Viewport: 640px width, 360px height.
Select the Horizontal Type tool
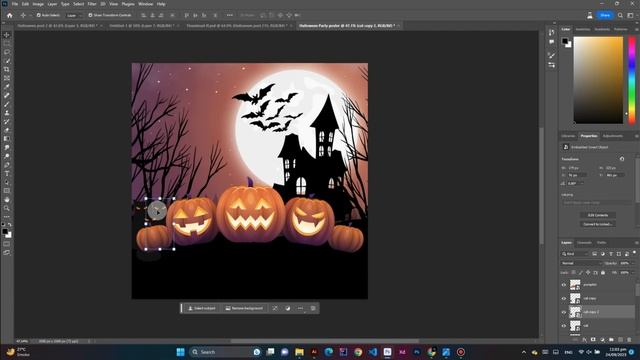click(x=7, y=173)
